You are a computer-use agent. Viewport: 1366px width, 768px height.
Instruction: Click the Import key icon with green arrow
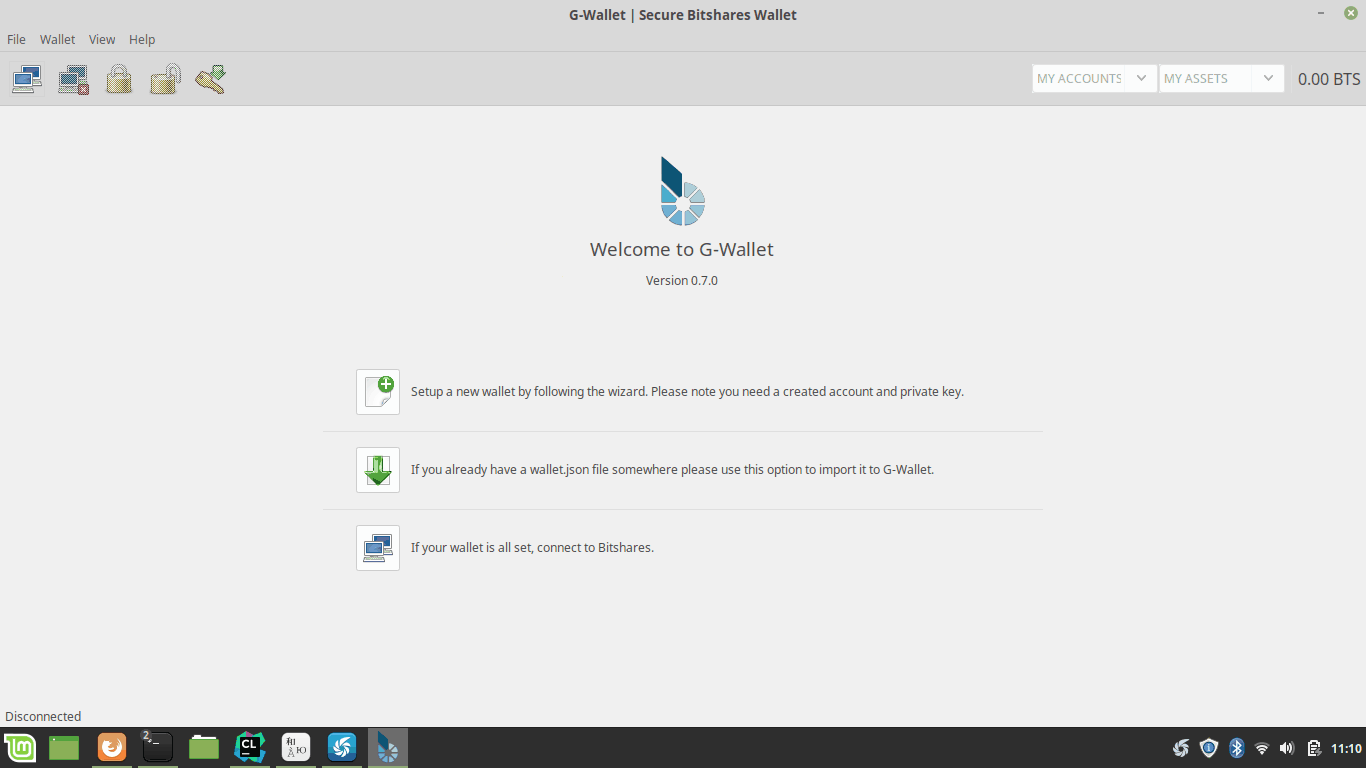211,79
